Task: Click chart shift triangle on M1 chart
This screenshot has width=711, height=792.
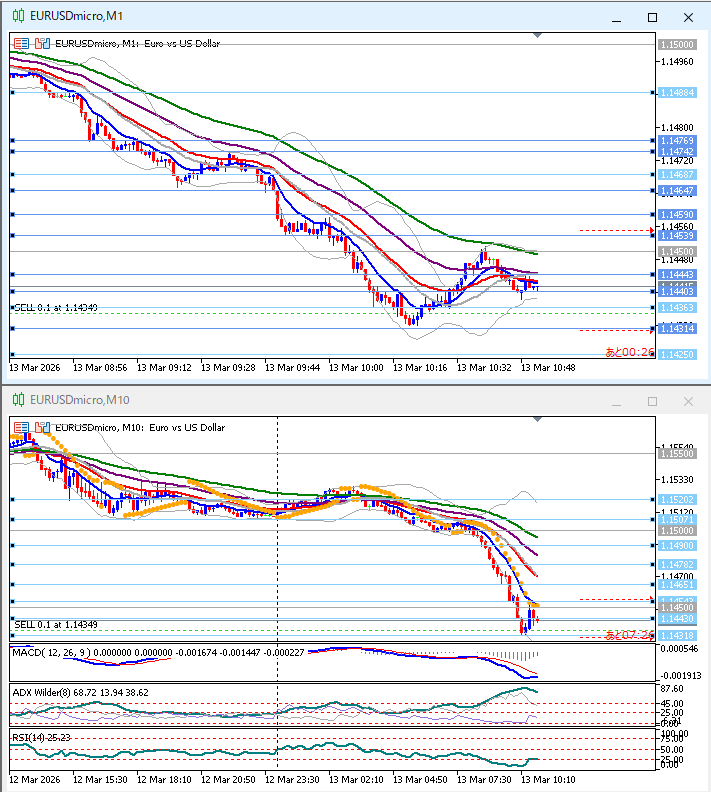Action: click(538, 36)
